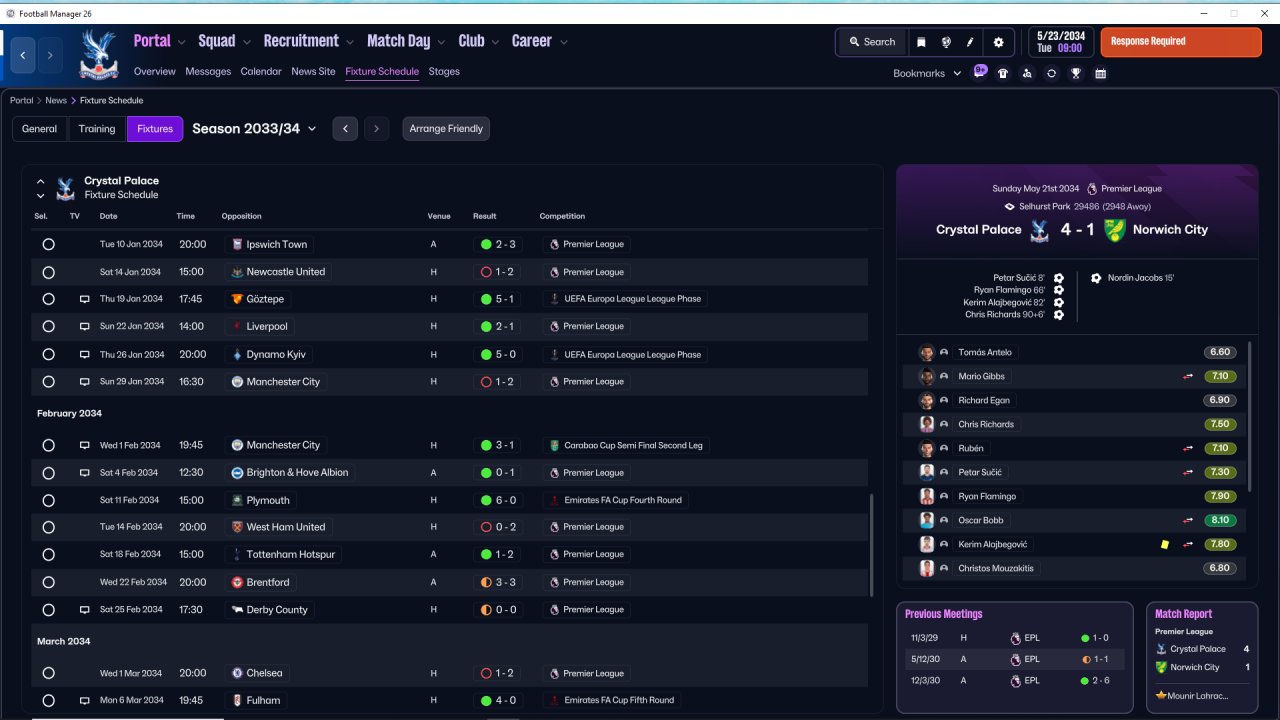Image resolution: width=1280 pixels, height=720 pixels.
Task: Open the Stages sub-tab
Action: pos(444,72)
